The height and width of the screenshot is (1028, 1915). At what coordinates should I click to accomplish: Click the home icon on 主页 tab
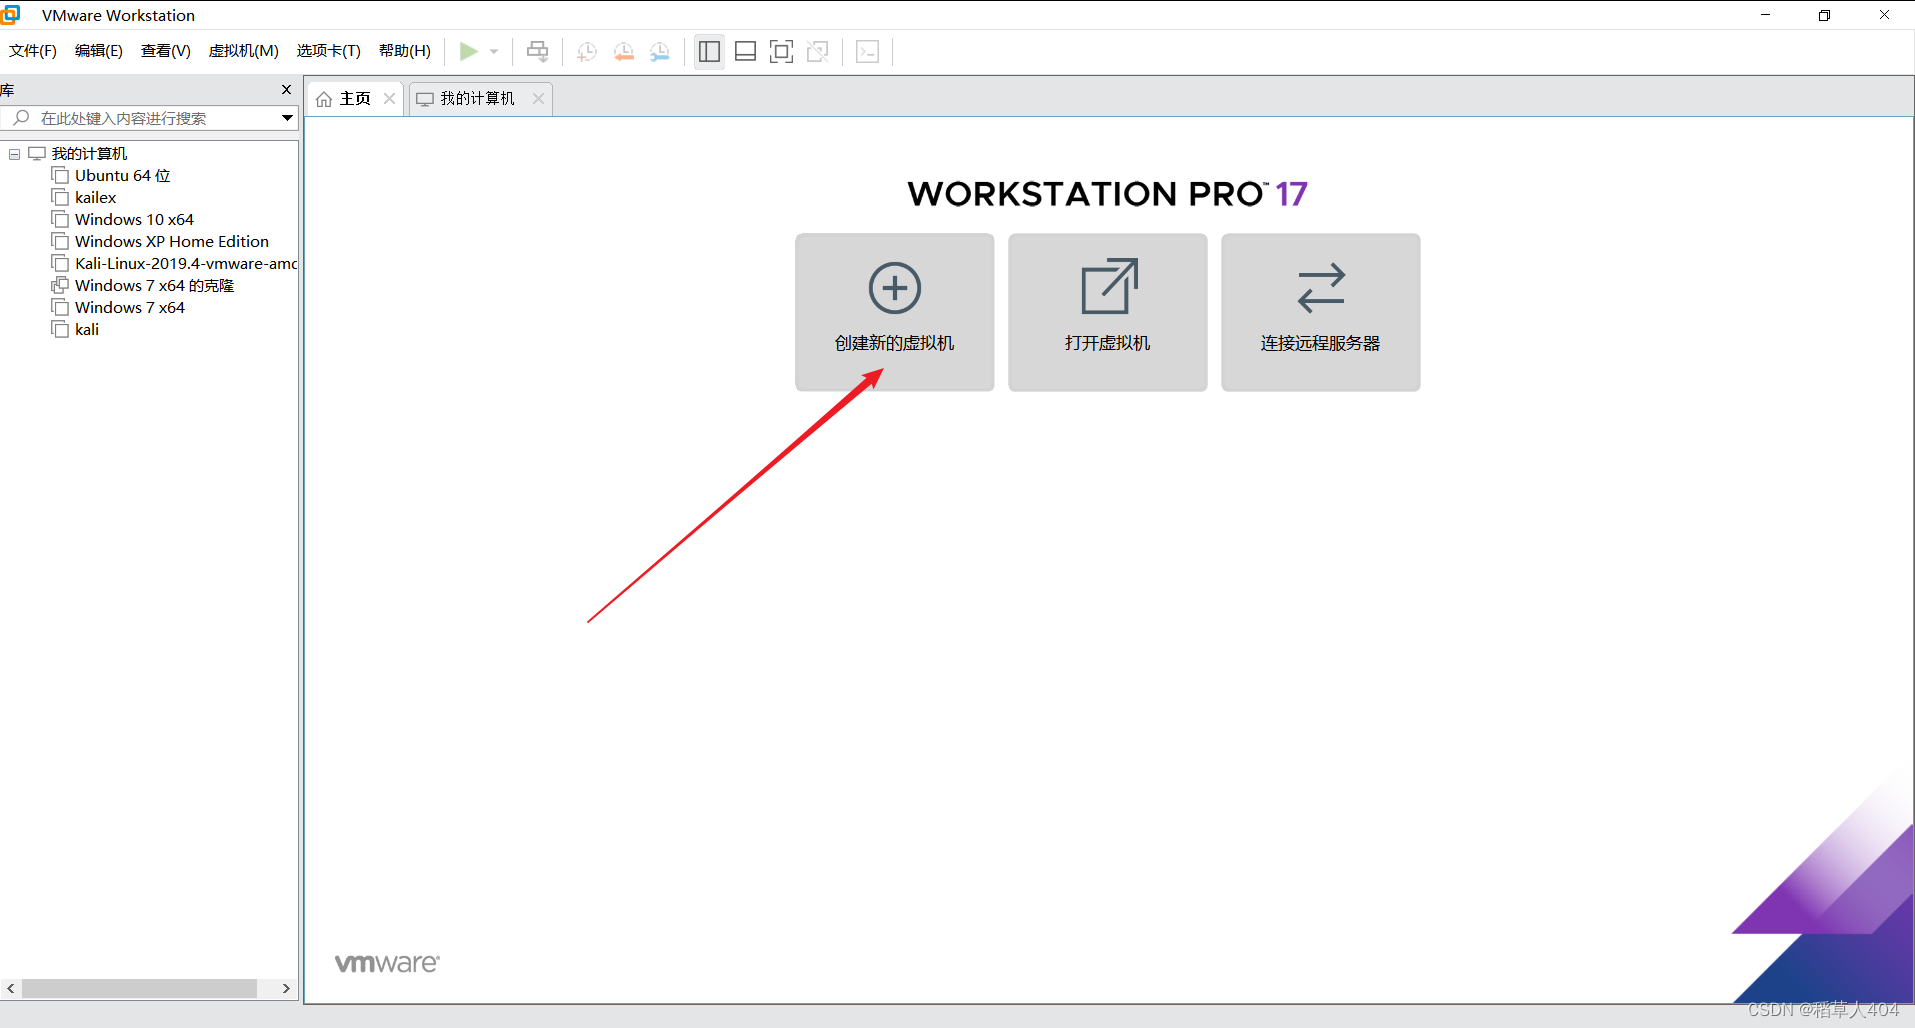tap(324, 99)
